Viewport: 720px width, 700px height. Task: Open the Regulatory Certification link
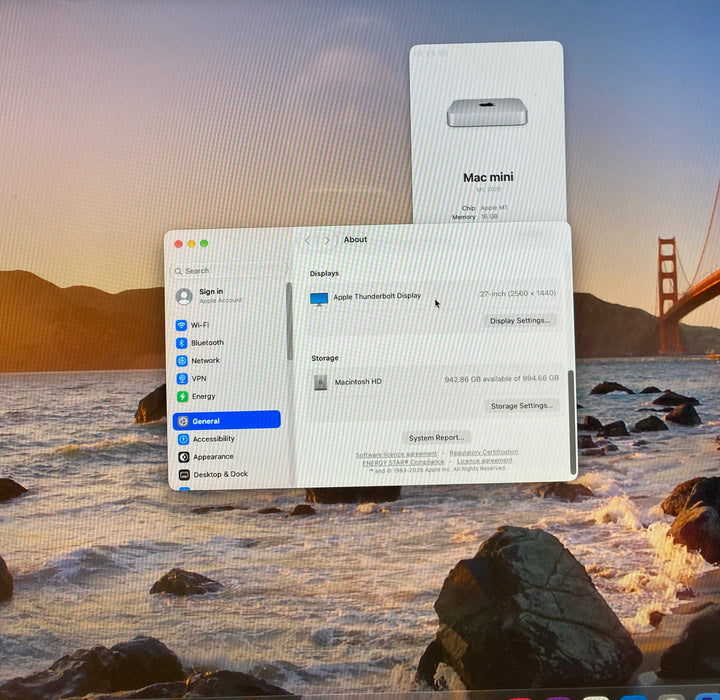click(484, 452)
